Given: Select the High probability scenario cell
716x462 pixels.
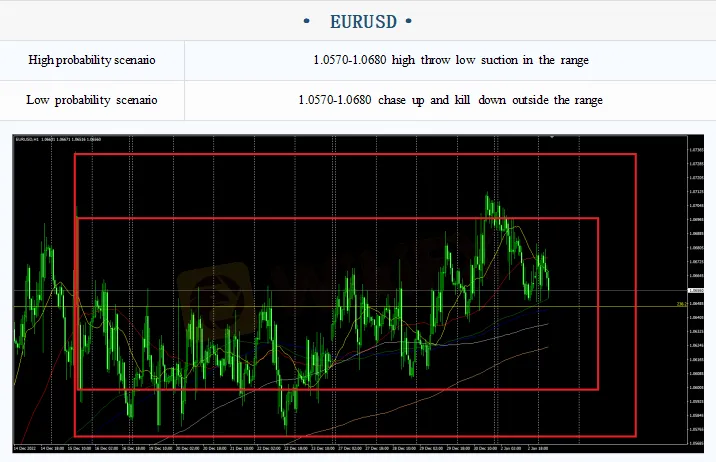Looking at the screenshot, I should (x=92, y=60).
